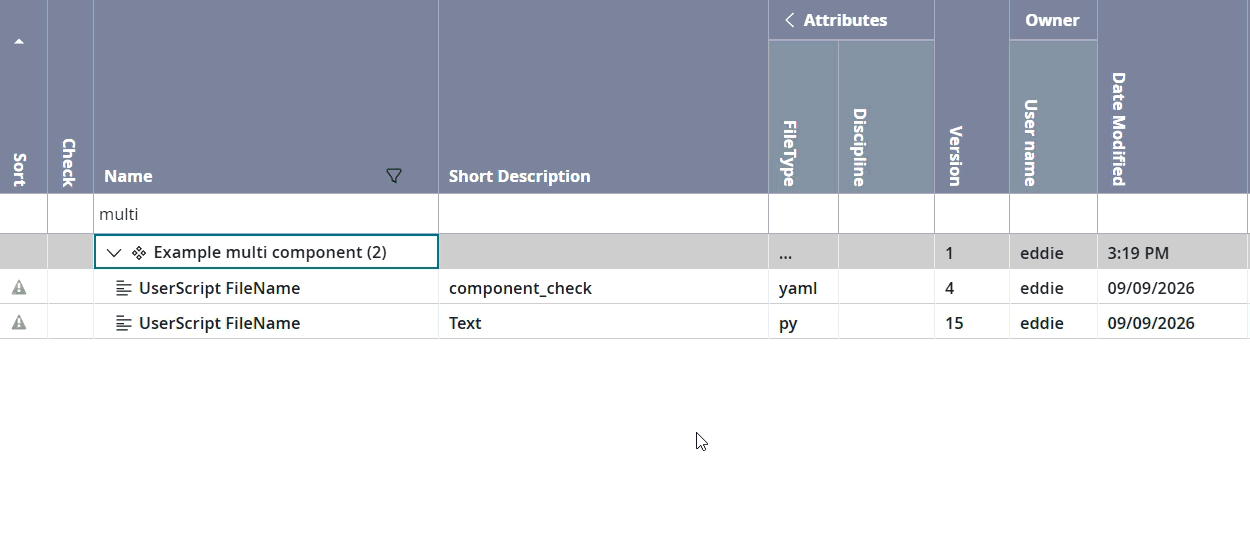Select UserScript FileName row with component_check
This screenshot has height=542, width=1250.
(x=624, y=288)
